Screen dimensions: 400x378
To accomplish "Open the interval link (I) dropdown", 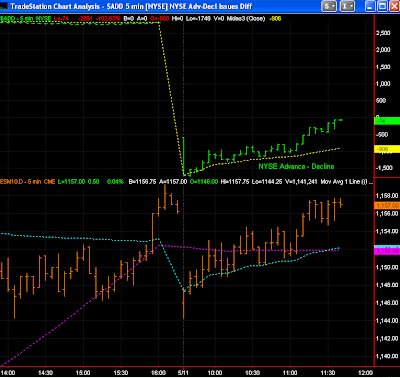I will pos(347,6).
